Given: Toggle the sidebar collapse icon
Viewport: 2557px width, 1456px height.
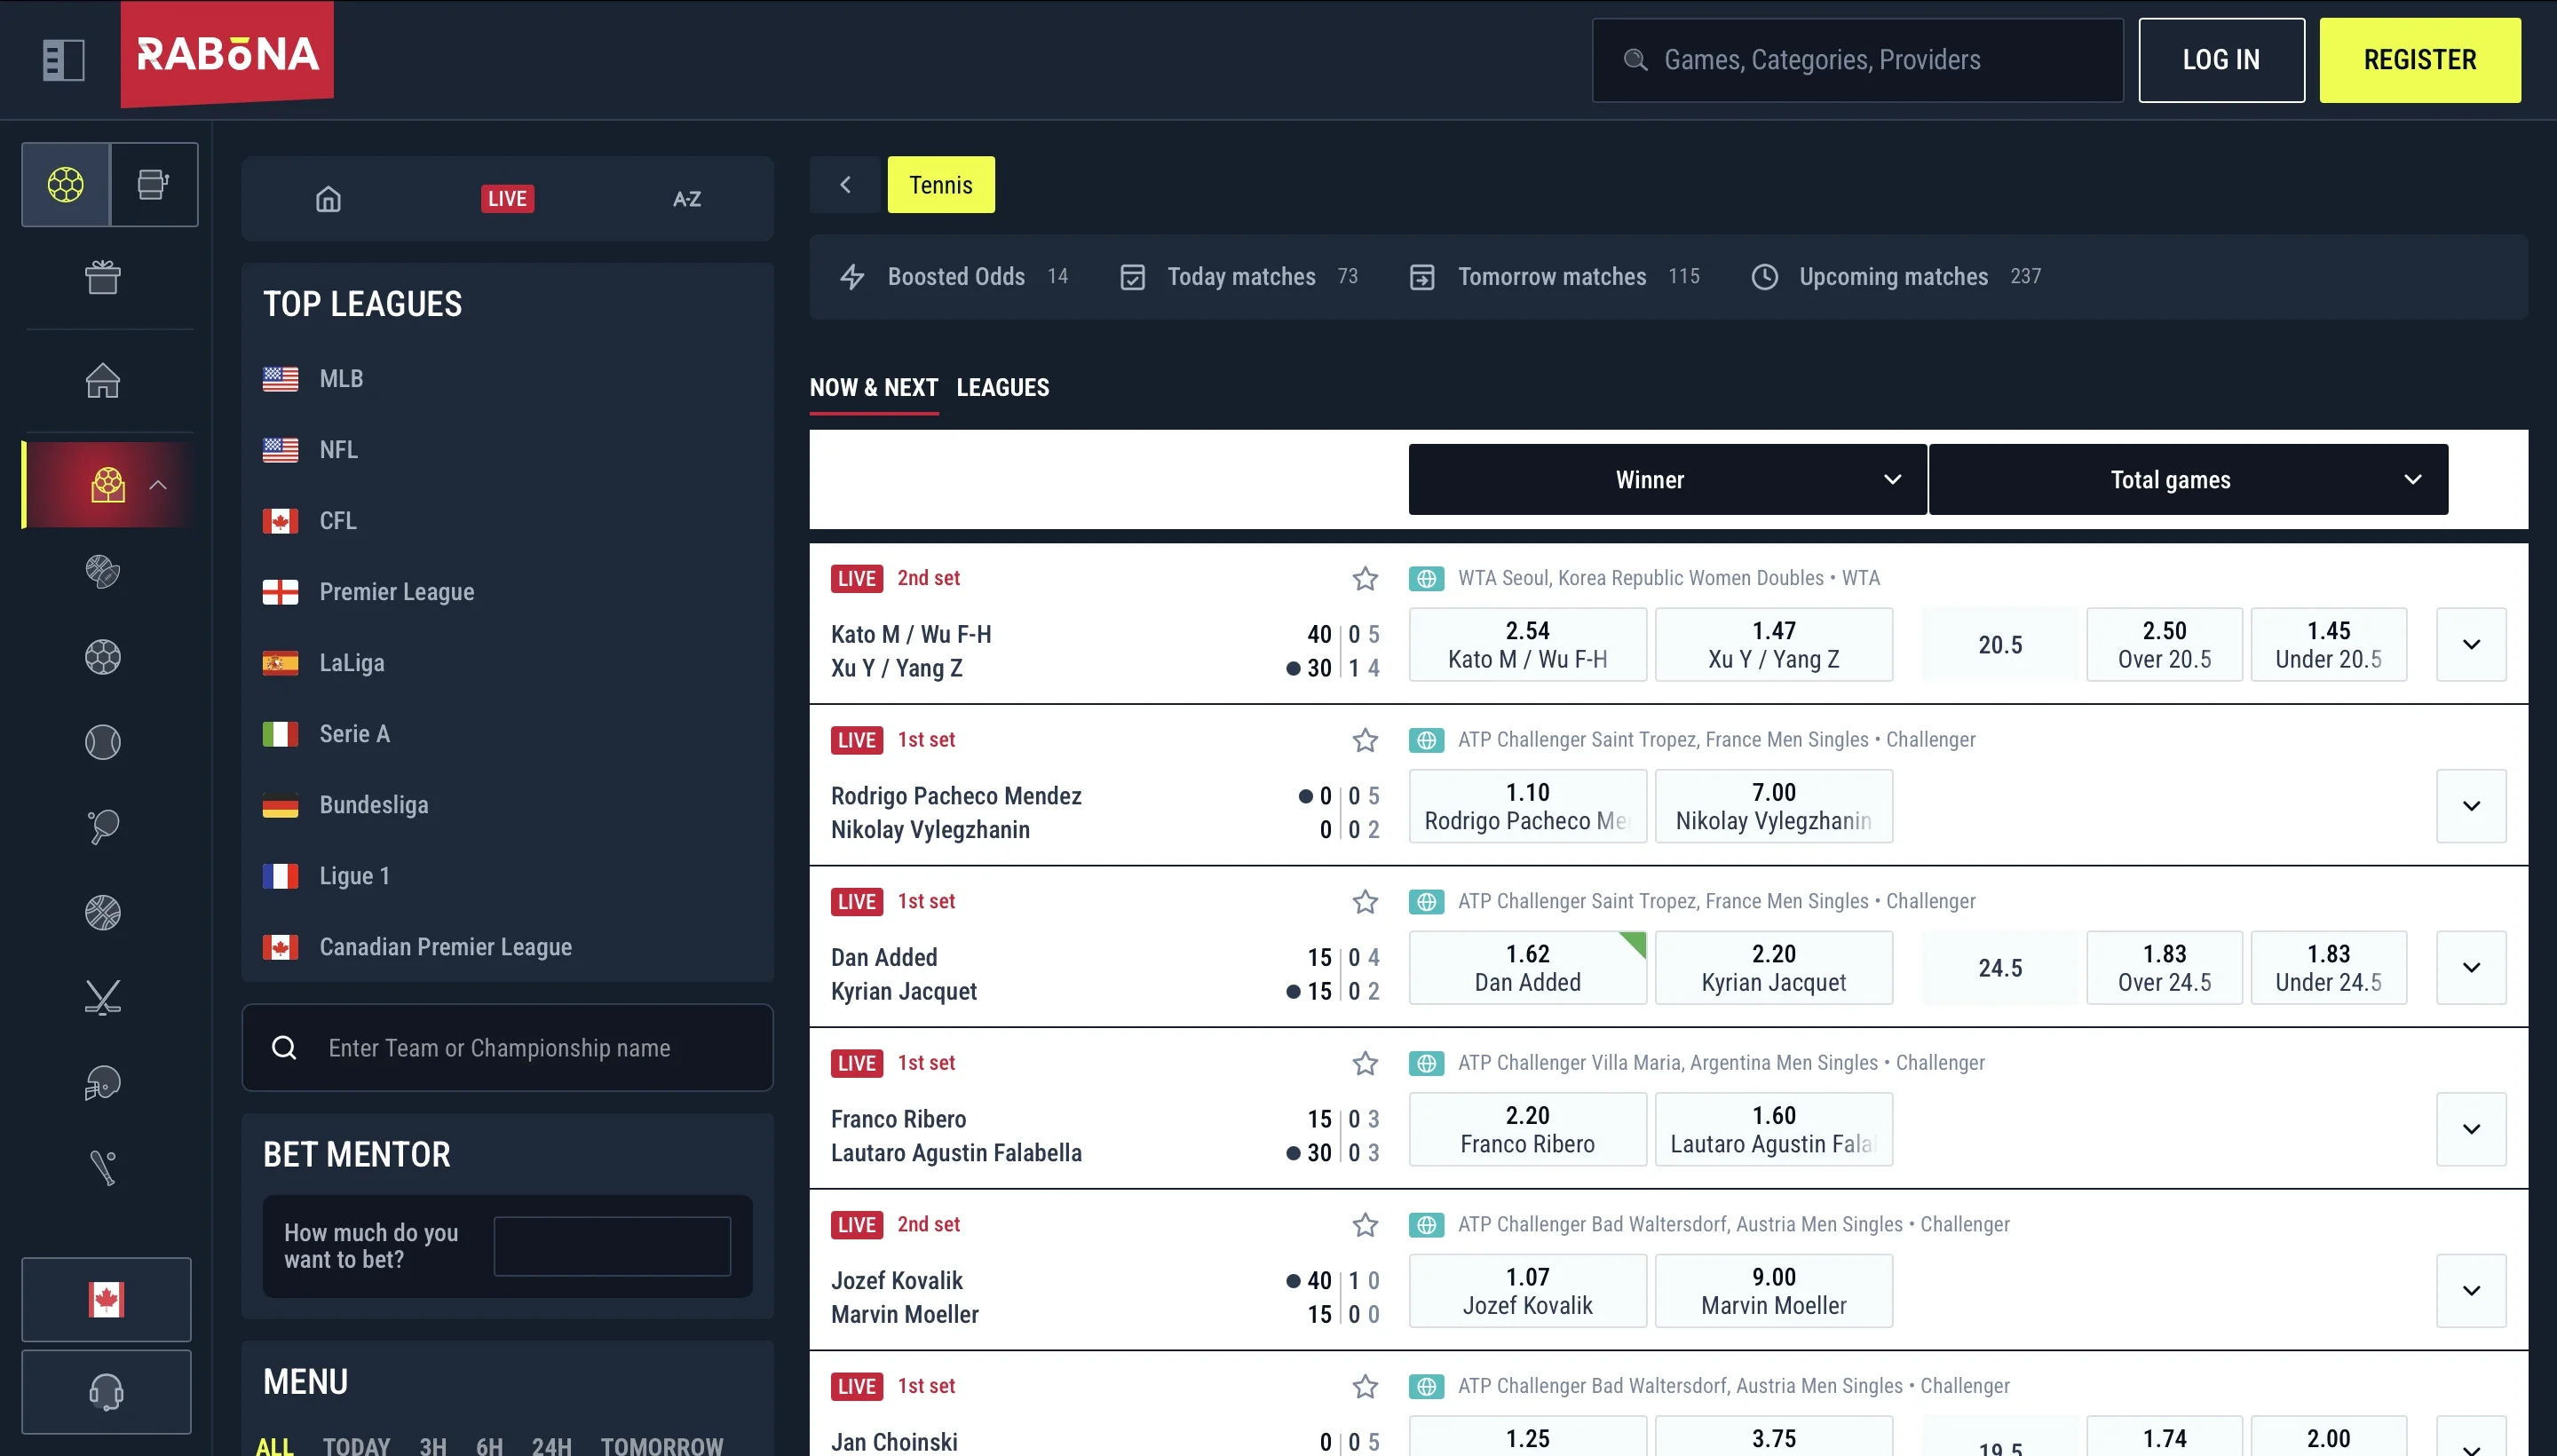Looking at the screenshot, I should click(x=63, y=60).
